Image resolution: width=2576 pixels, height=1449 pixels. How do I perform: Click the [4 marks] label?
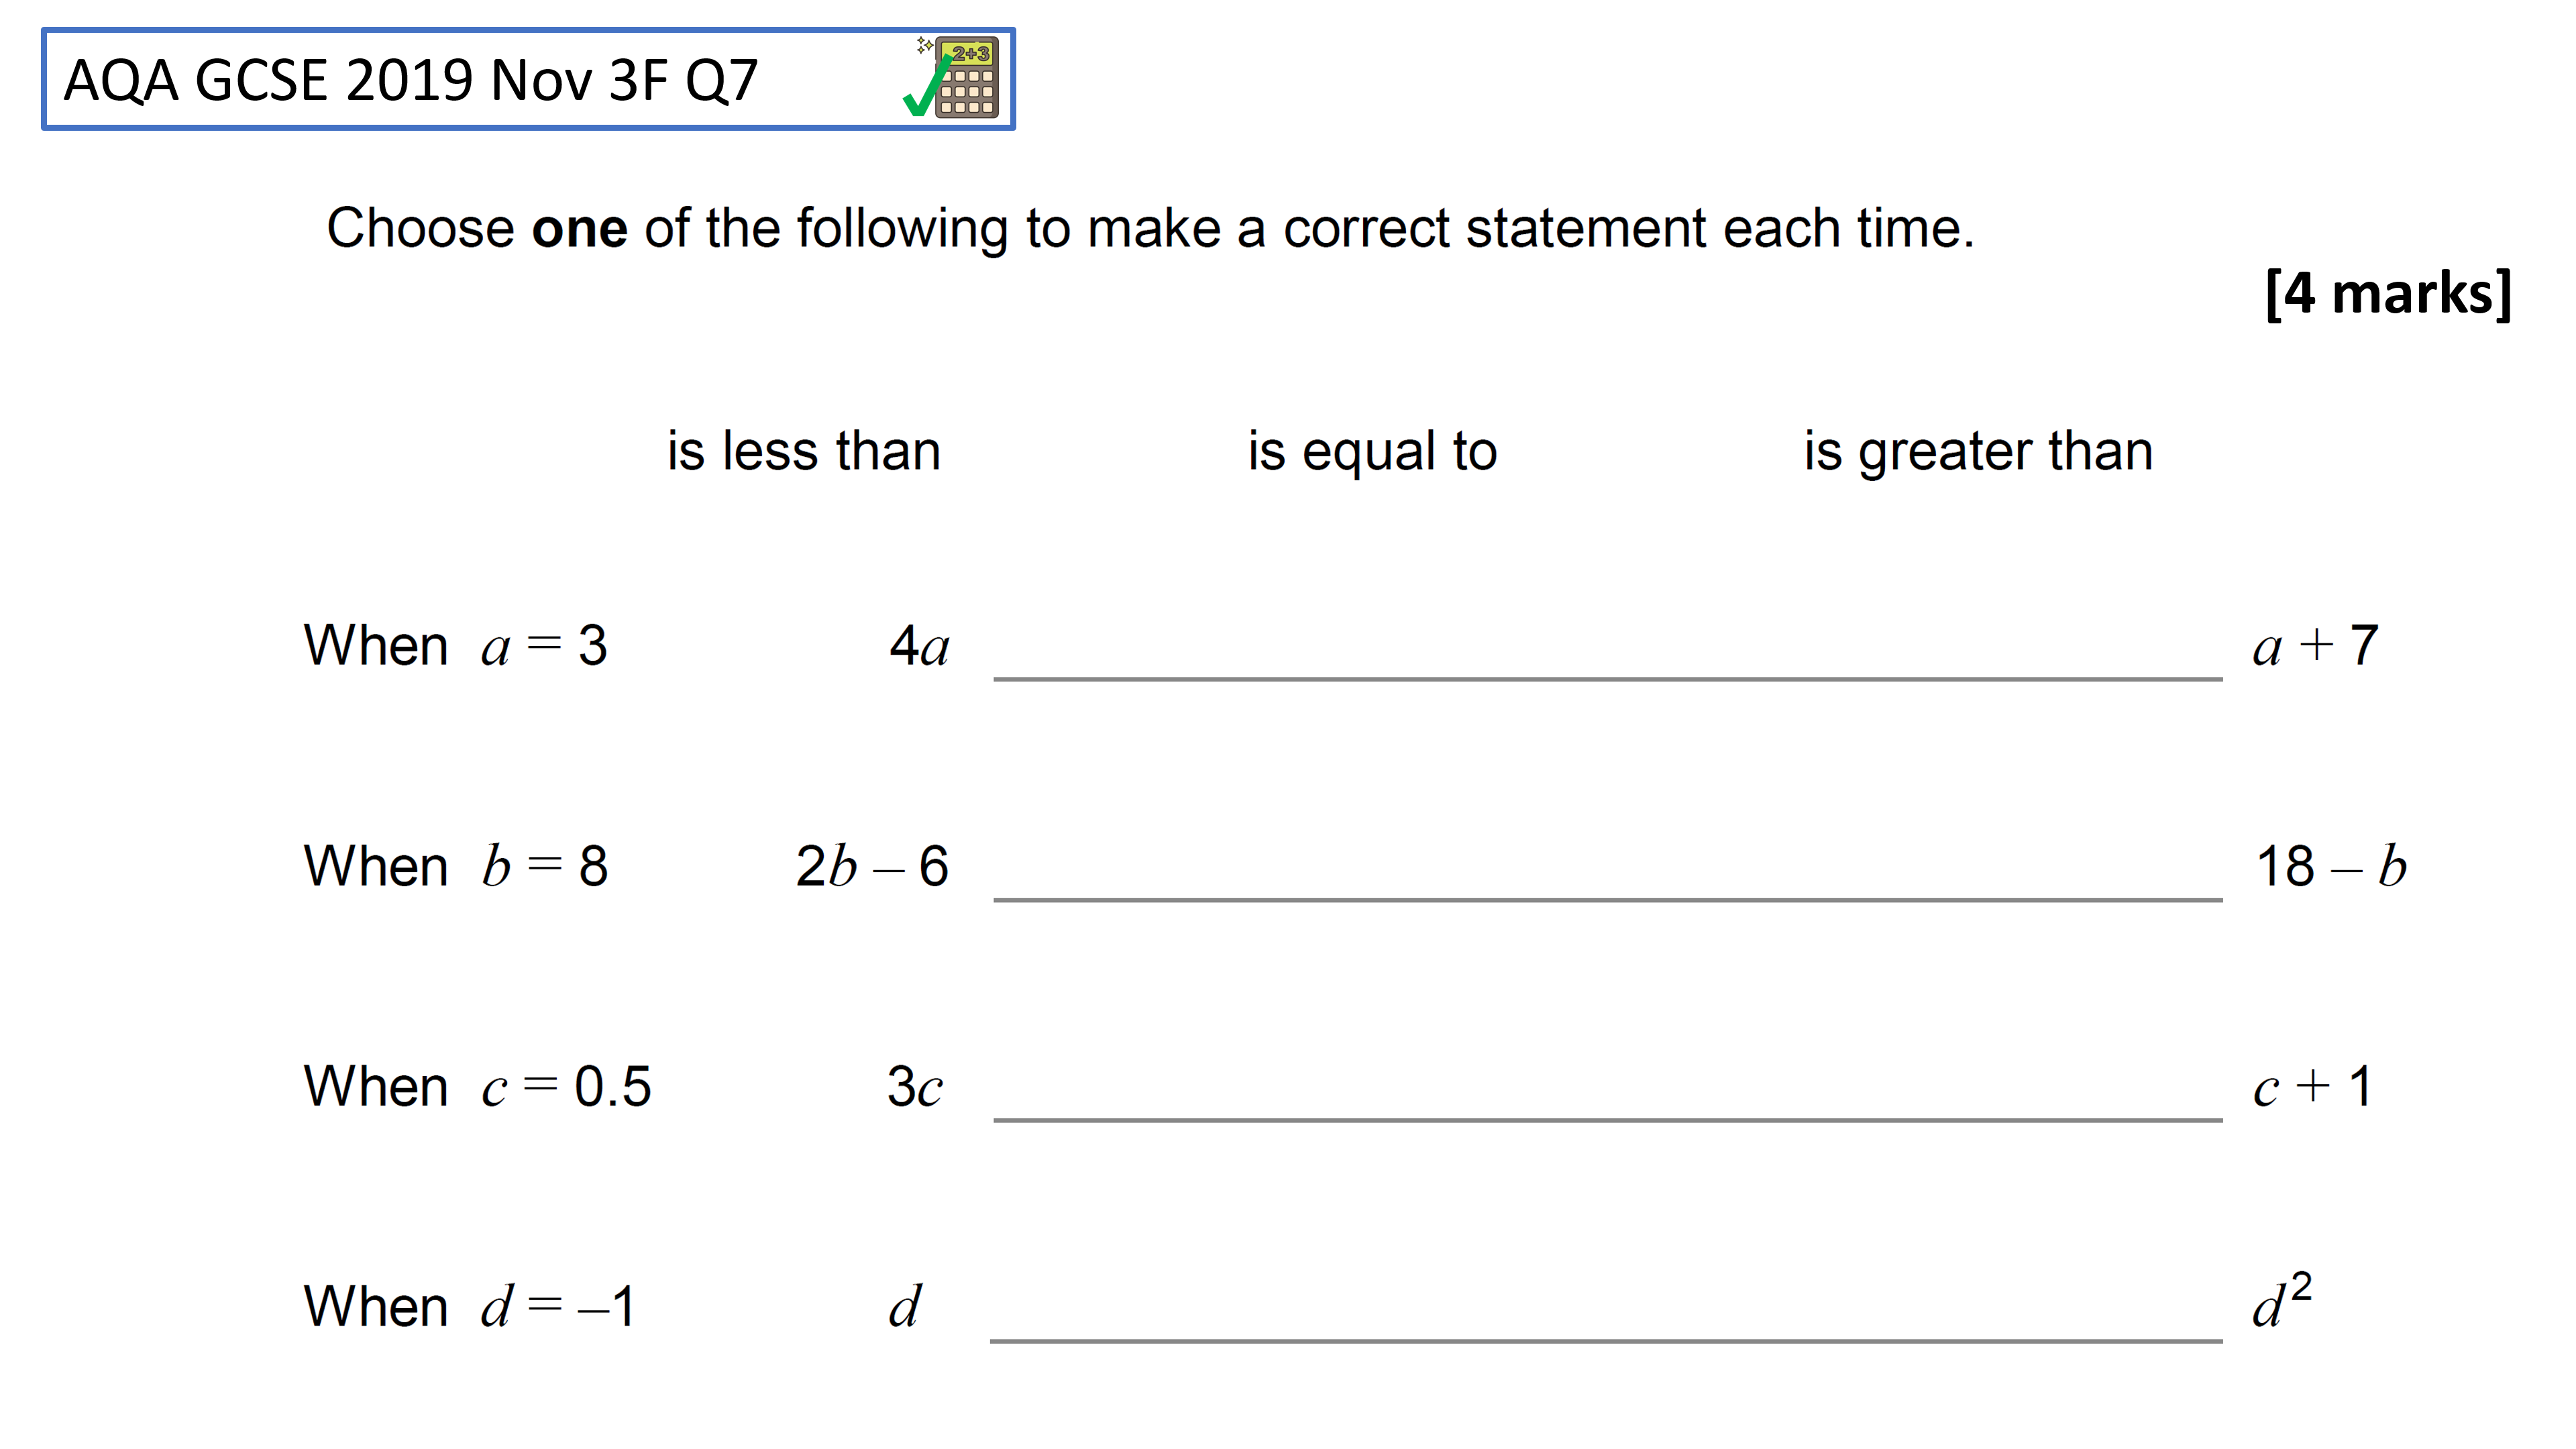point(2388,294)
